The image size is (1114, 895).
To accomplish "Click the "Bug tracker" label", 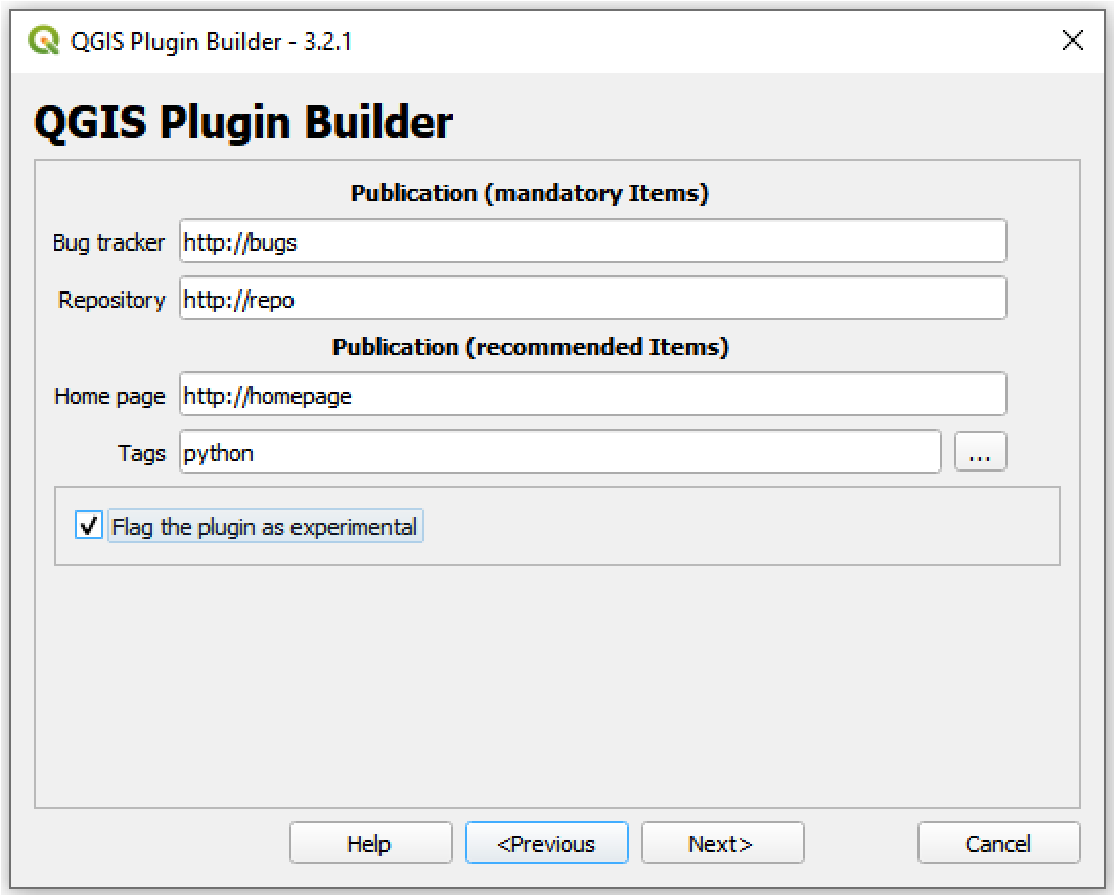I will (x=109, y=243).
